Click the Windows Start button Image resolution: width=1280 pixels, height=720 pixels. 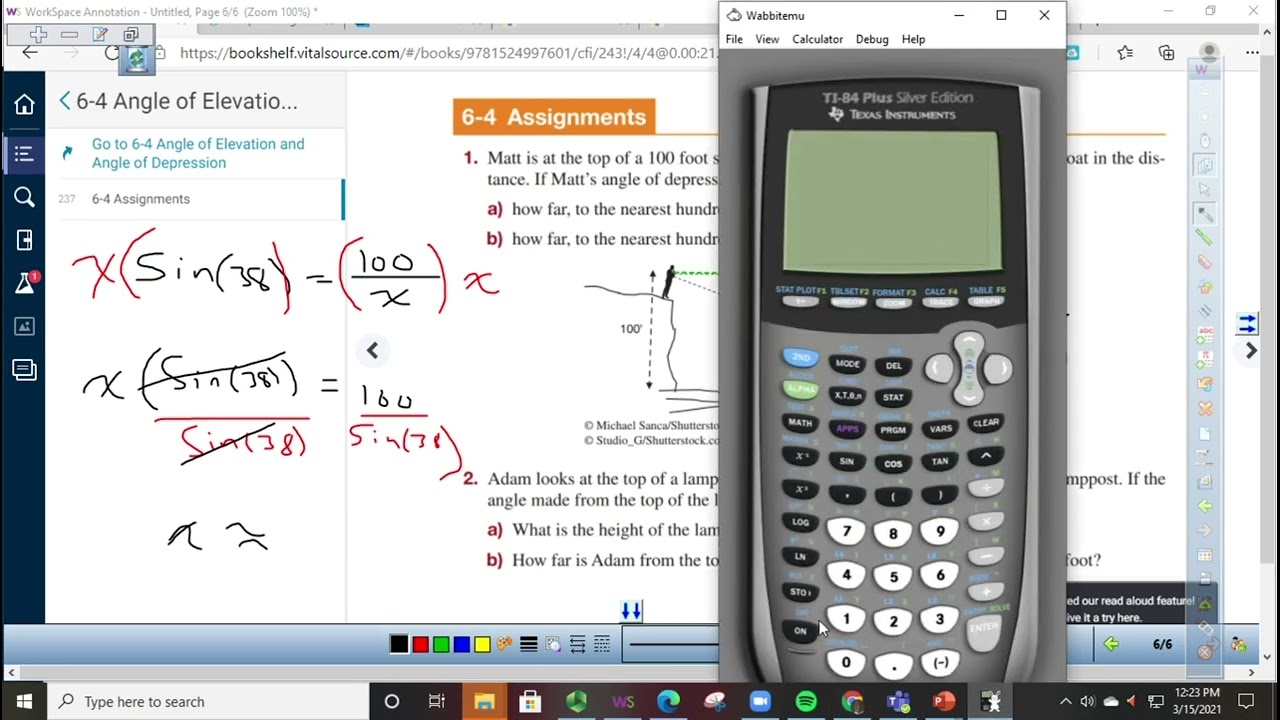(24, 701)
